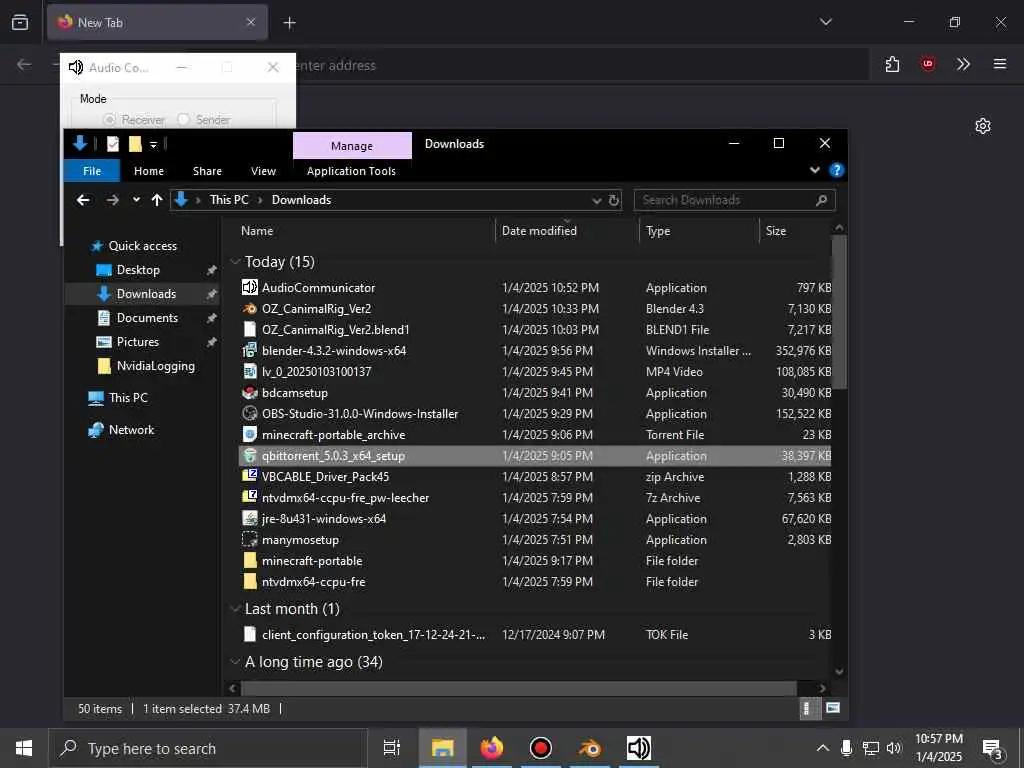Click the blender-4.3.2-windows-x64 installer icon
The height and width of the screenshot is (768, 1024).
(249, 351)
